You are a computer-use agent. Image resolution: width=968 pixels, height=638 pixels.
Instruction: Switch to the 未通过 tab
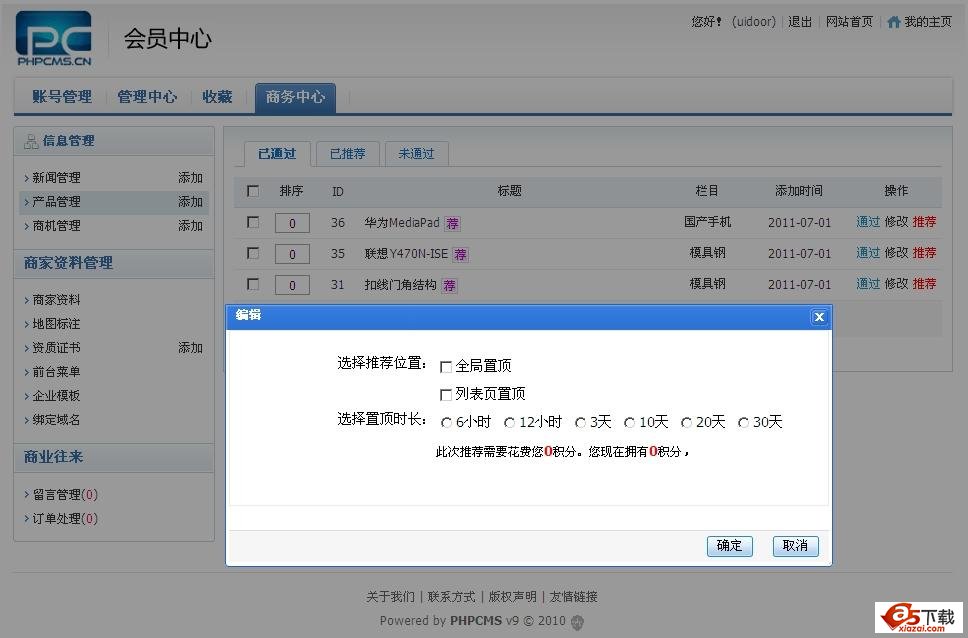point(416,154)
